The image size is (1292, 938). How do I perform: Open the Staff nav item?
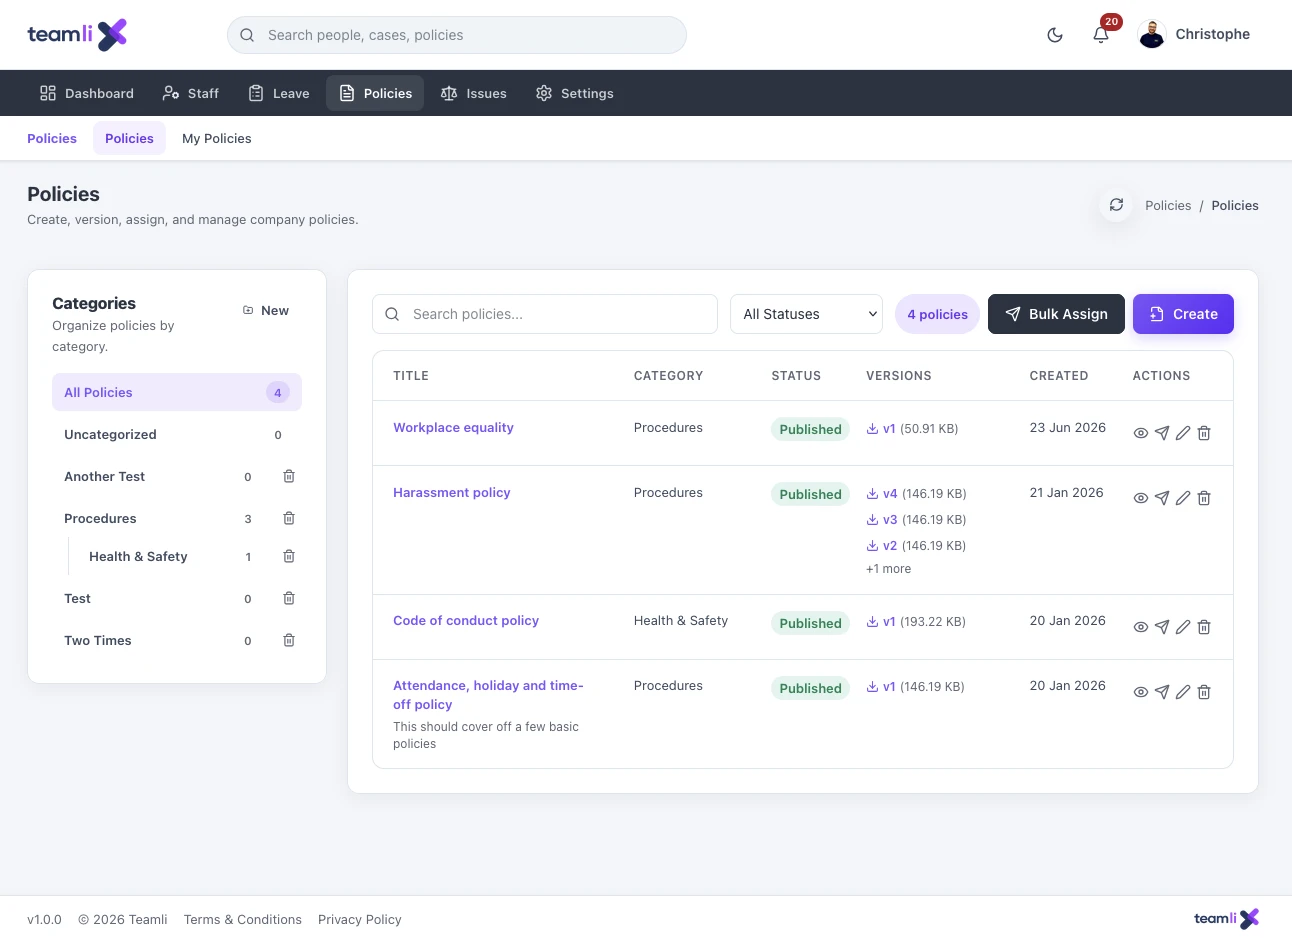tap(190, 93)
